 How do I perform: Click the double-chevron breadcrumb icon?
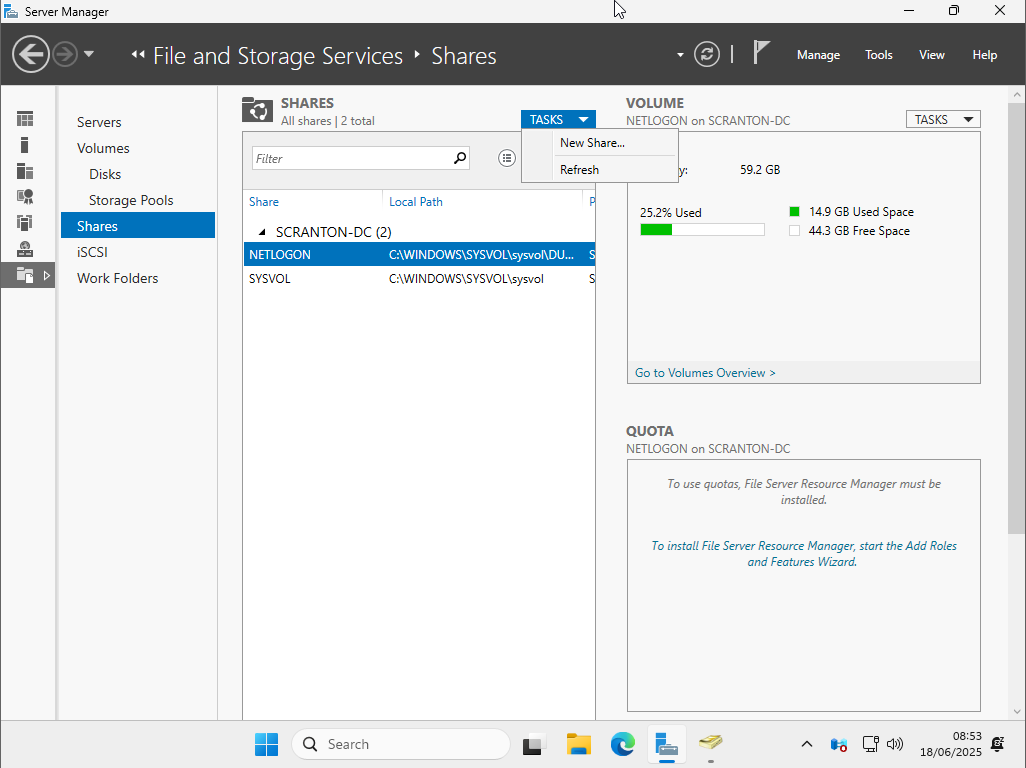[137, 55]
